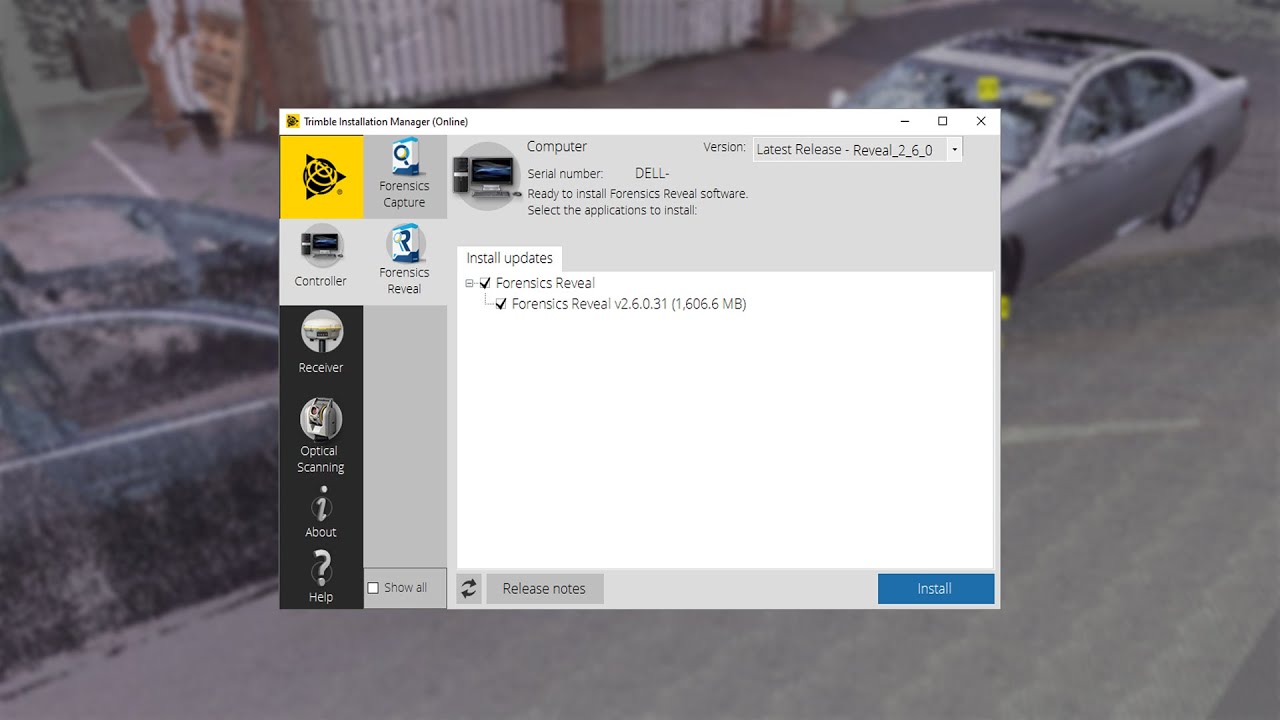Image resolution: width=1280 pixels, height=720 pixels.
Task: Click the blue Install button
Action: [936, 588]
